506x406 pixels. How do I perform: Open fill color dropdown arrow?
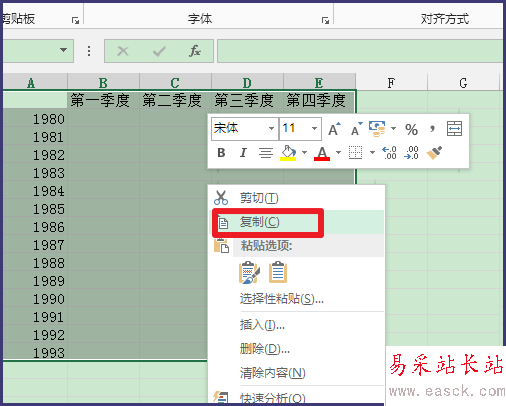tap(304, 153)
